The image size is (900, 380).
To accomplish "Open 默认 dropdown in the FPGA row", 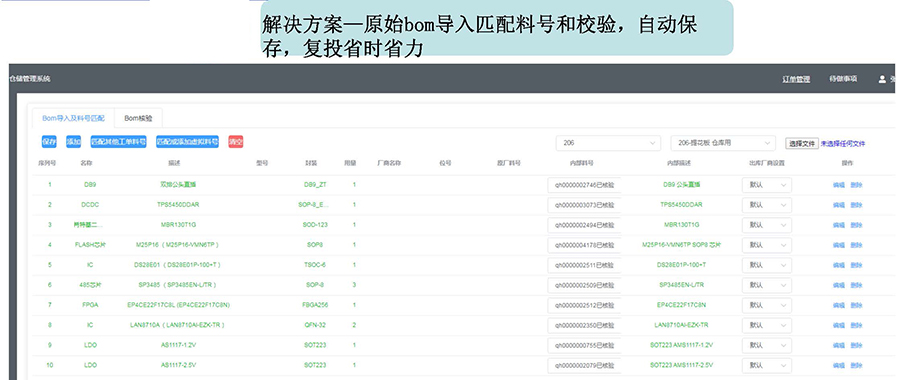I will coord(767,305).
